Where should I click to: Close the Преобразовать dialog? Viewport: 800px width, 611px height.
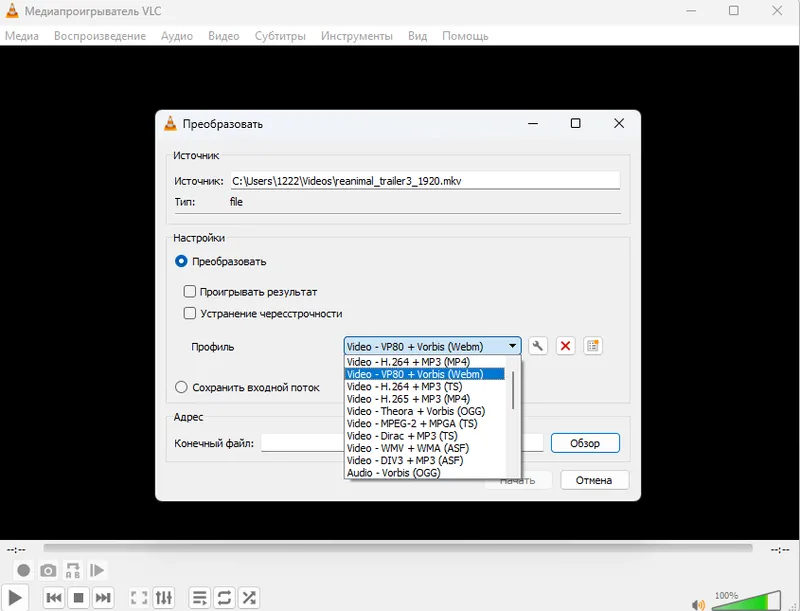tap(619, 123)
